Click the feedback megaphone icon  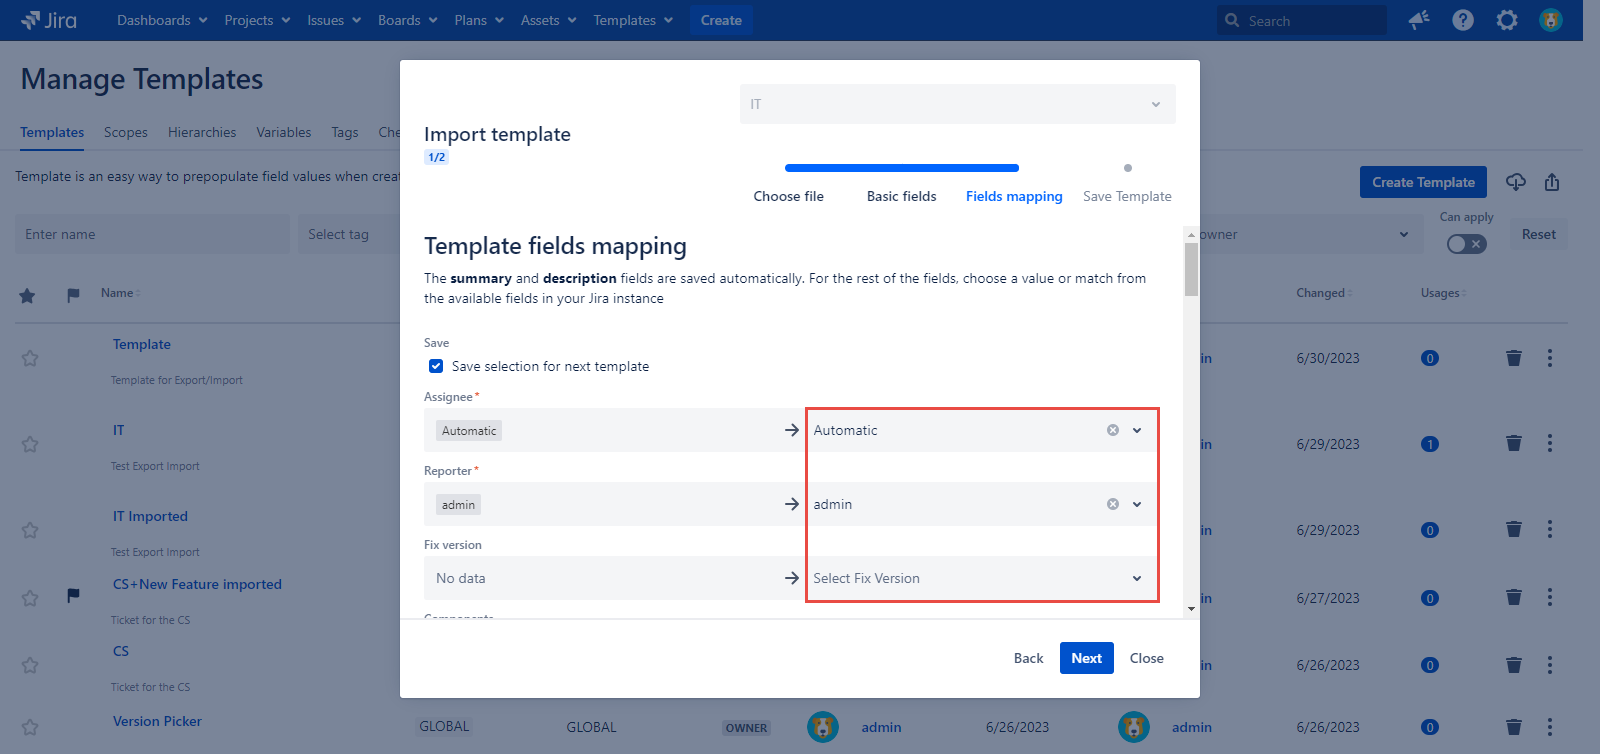[1418, 20]
